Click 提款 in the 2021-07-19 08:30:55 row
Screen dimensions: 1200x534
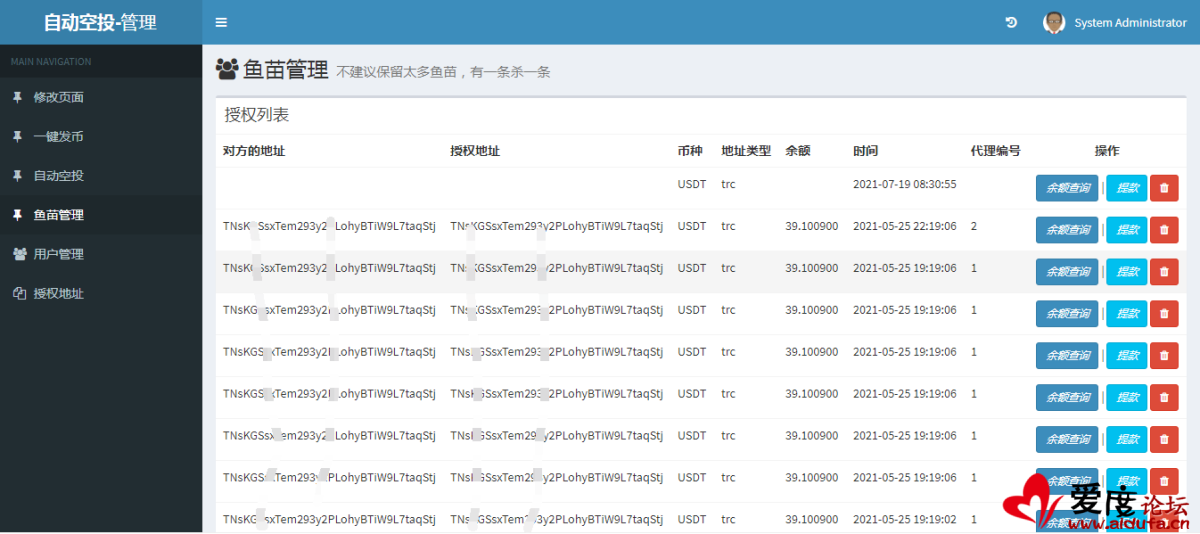click(1127, 188)
